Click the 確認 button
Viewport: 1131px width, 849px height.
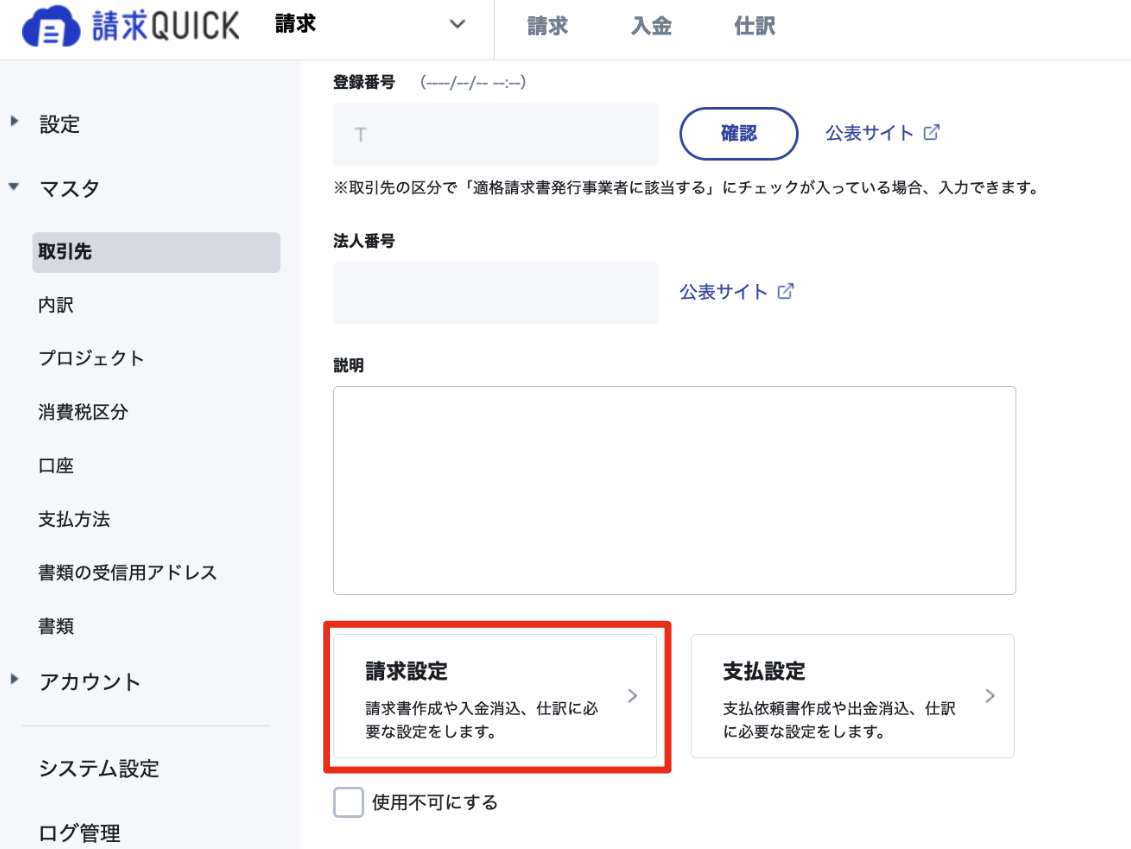[739, 133]
